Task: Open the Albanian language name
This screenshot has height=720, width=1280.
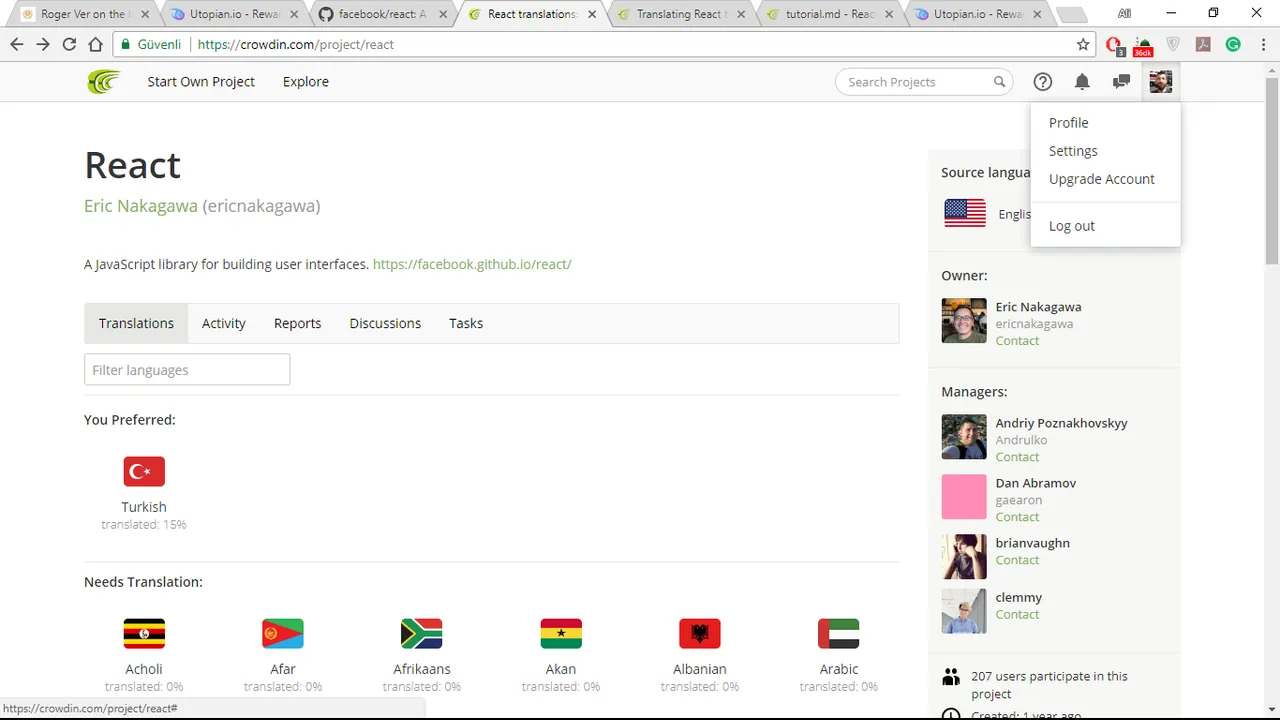Action: tap(700, 669)
